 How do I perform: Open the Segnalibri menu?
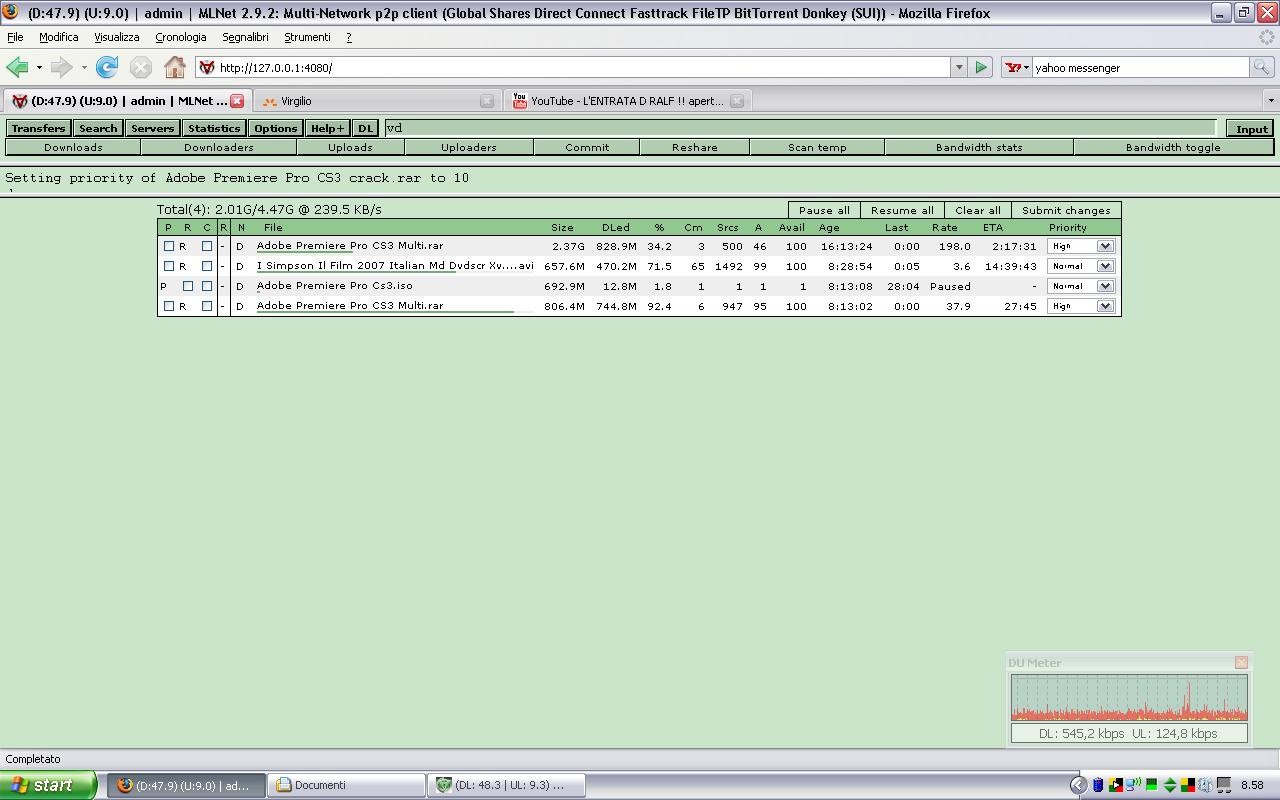(245, 37)
